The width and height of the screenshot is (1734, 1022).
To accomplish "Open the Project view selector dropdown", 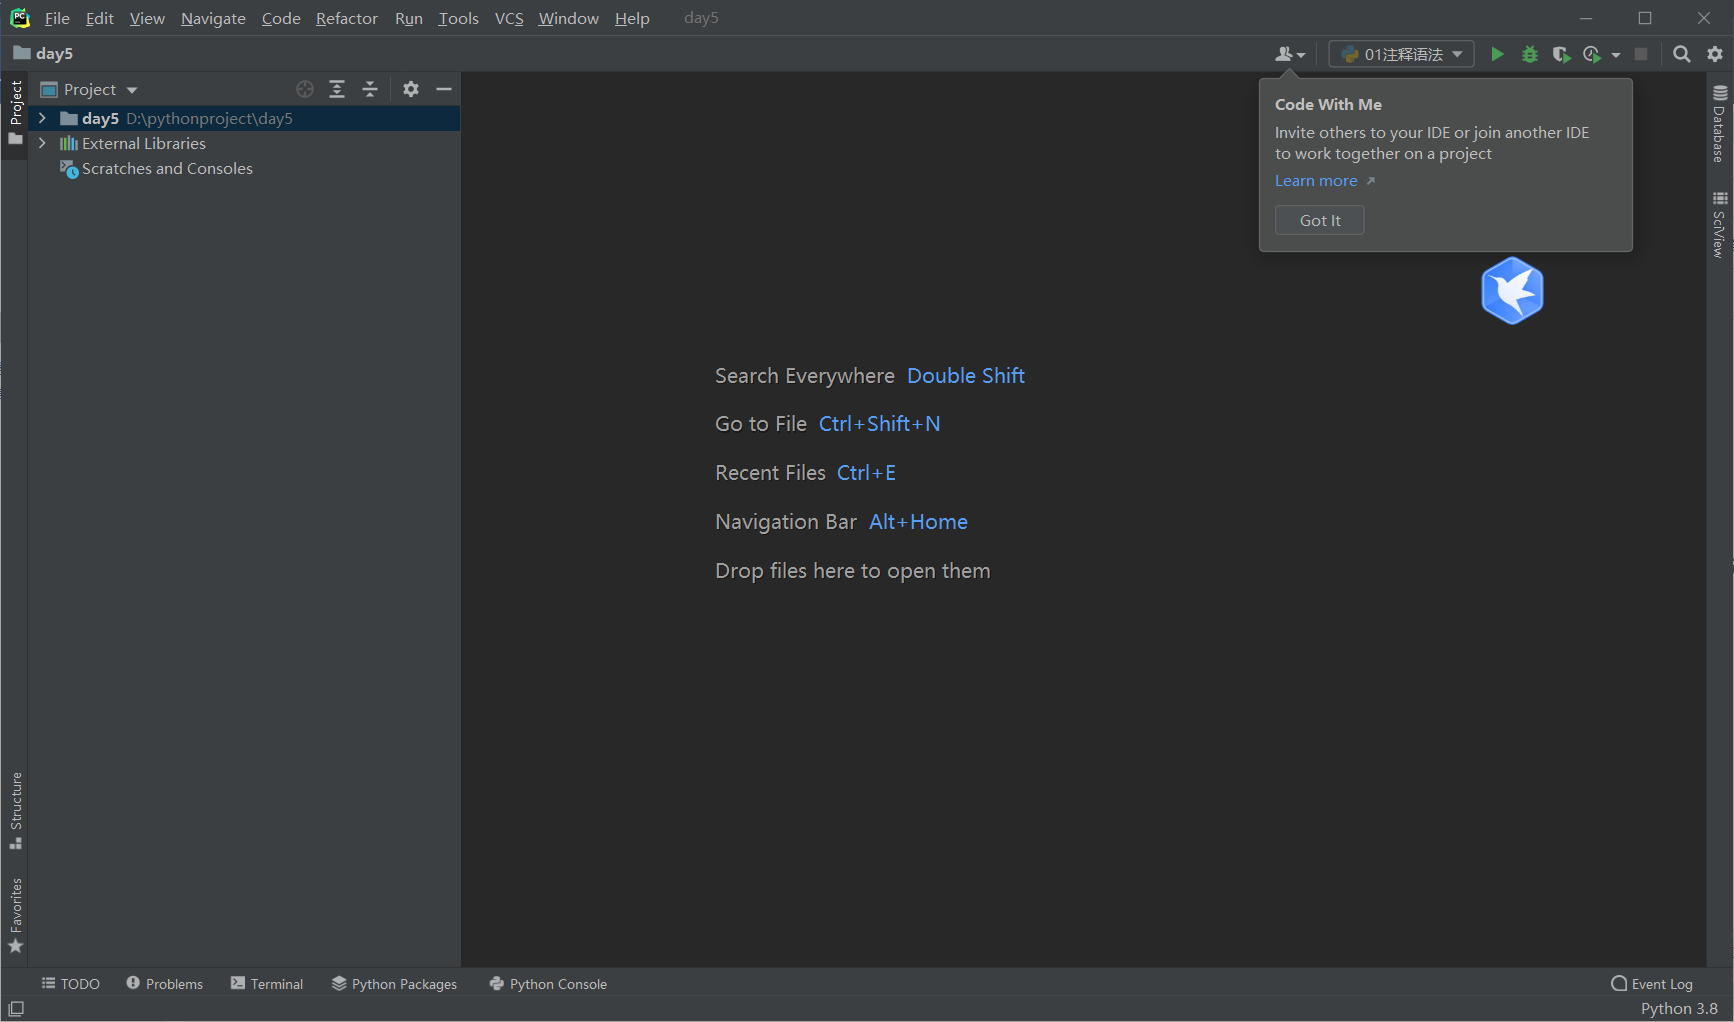I will 89,89.
